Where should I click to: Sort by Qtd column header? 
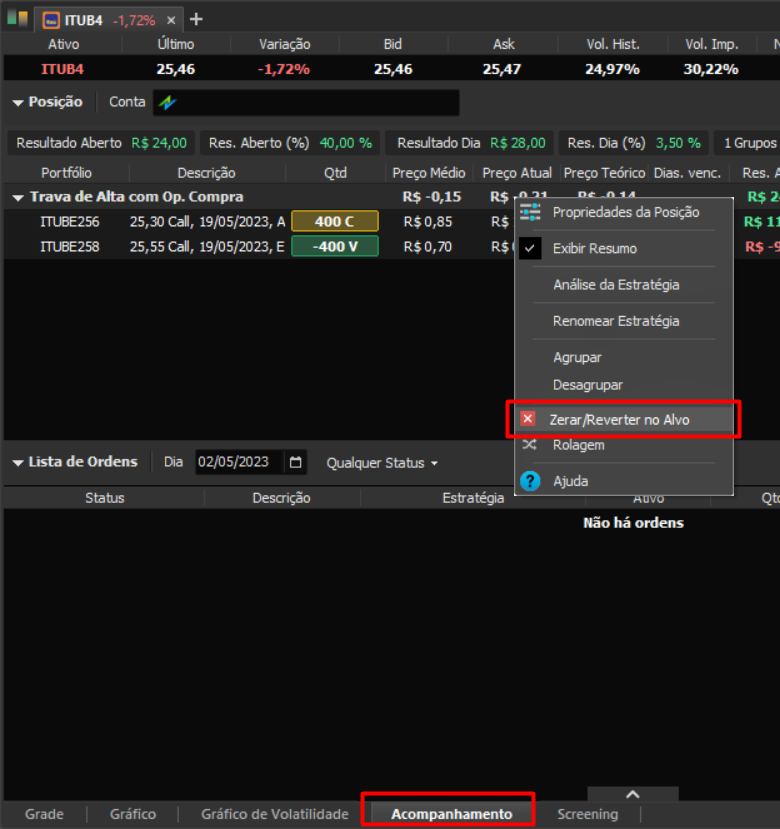[x=335, y=173]
